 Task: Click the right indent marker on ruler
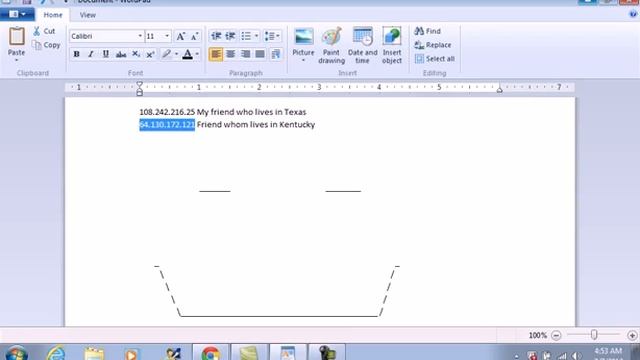click(500, 89)
